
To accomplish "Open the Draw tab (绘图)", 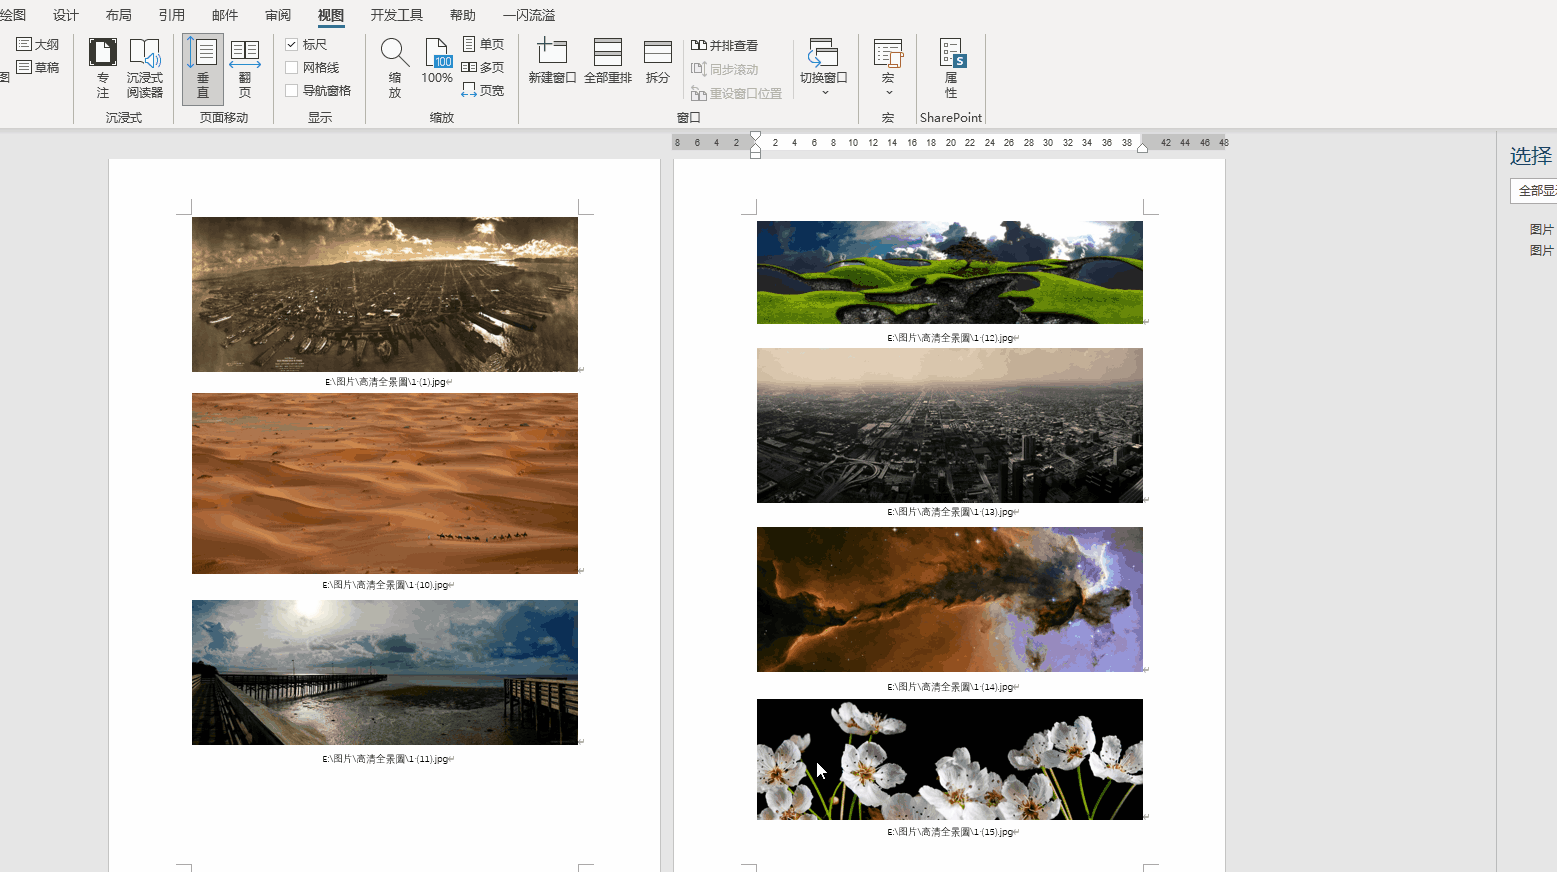I will pyautogui.click(x=13, y=15).
